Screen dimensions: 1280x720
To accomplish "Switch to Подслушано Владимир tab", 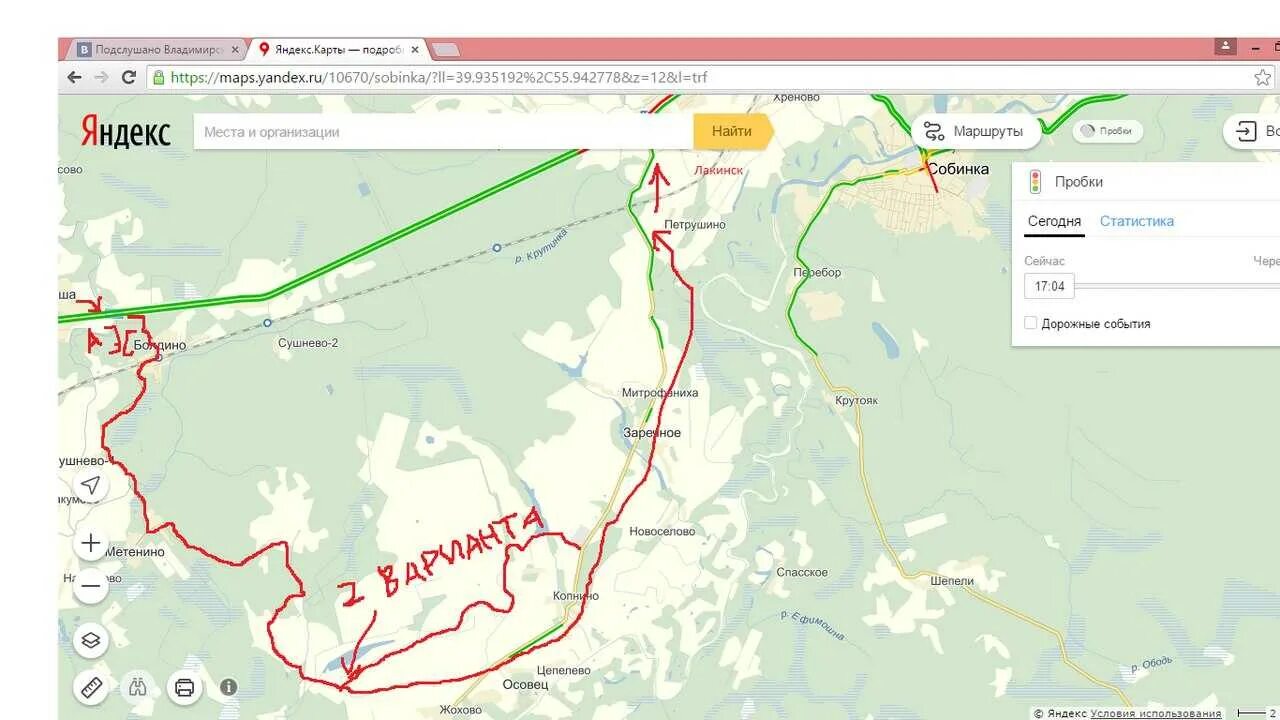I will pos(158,49).
